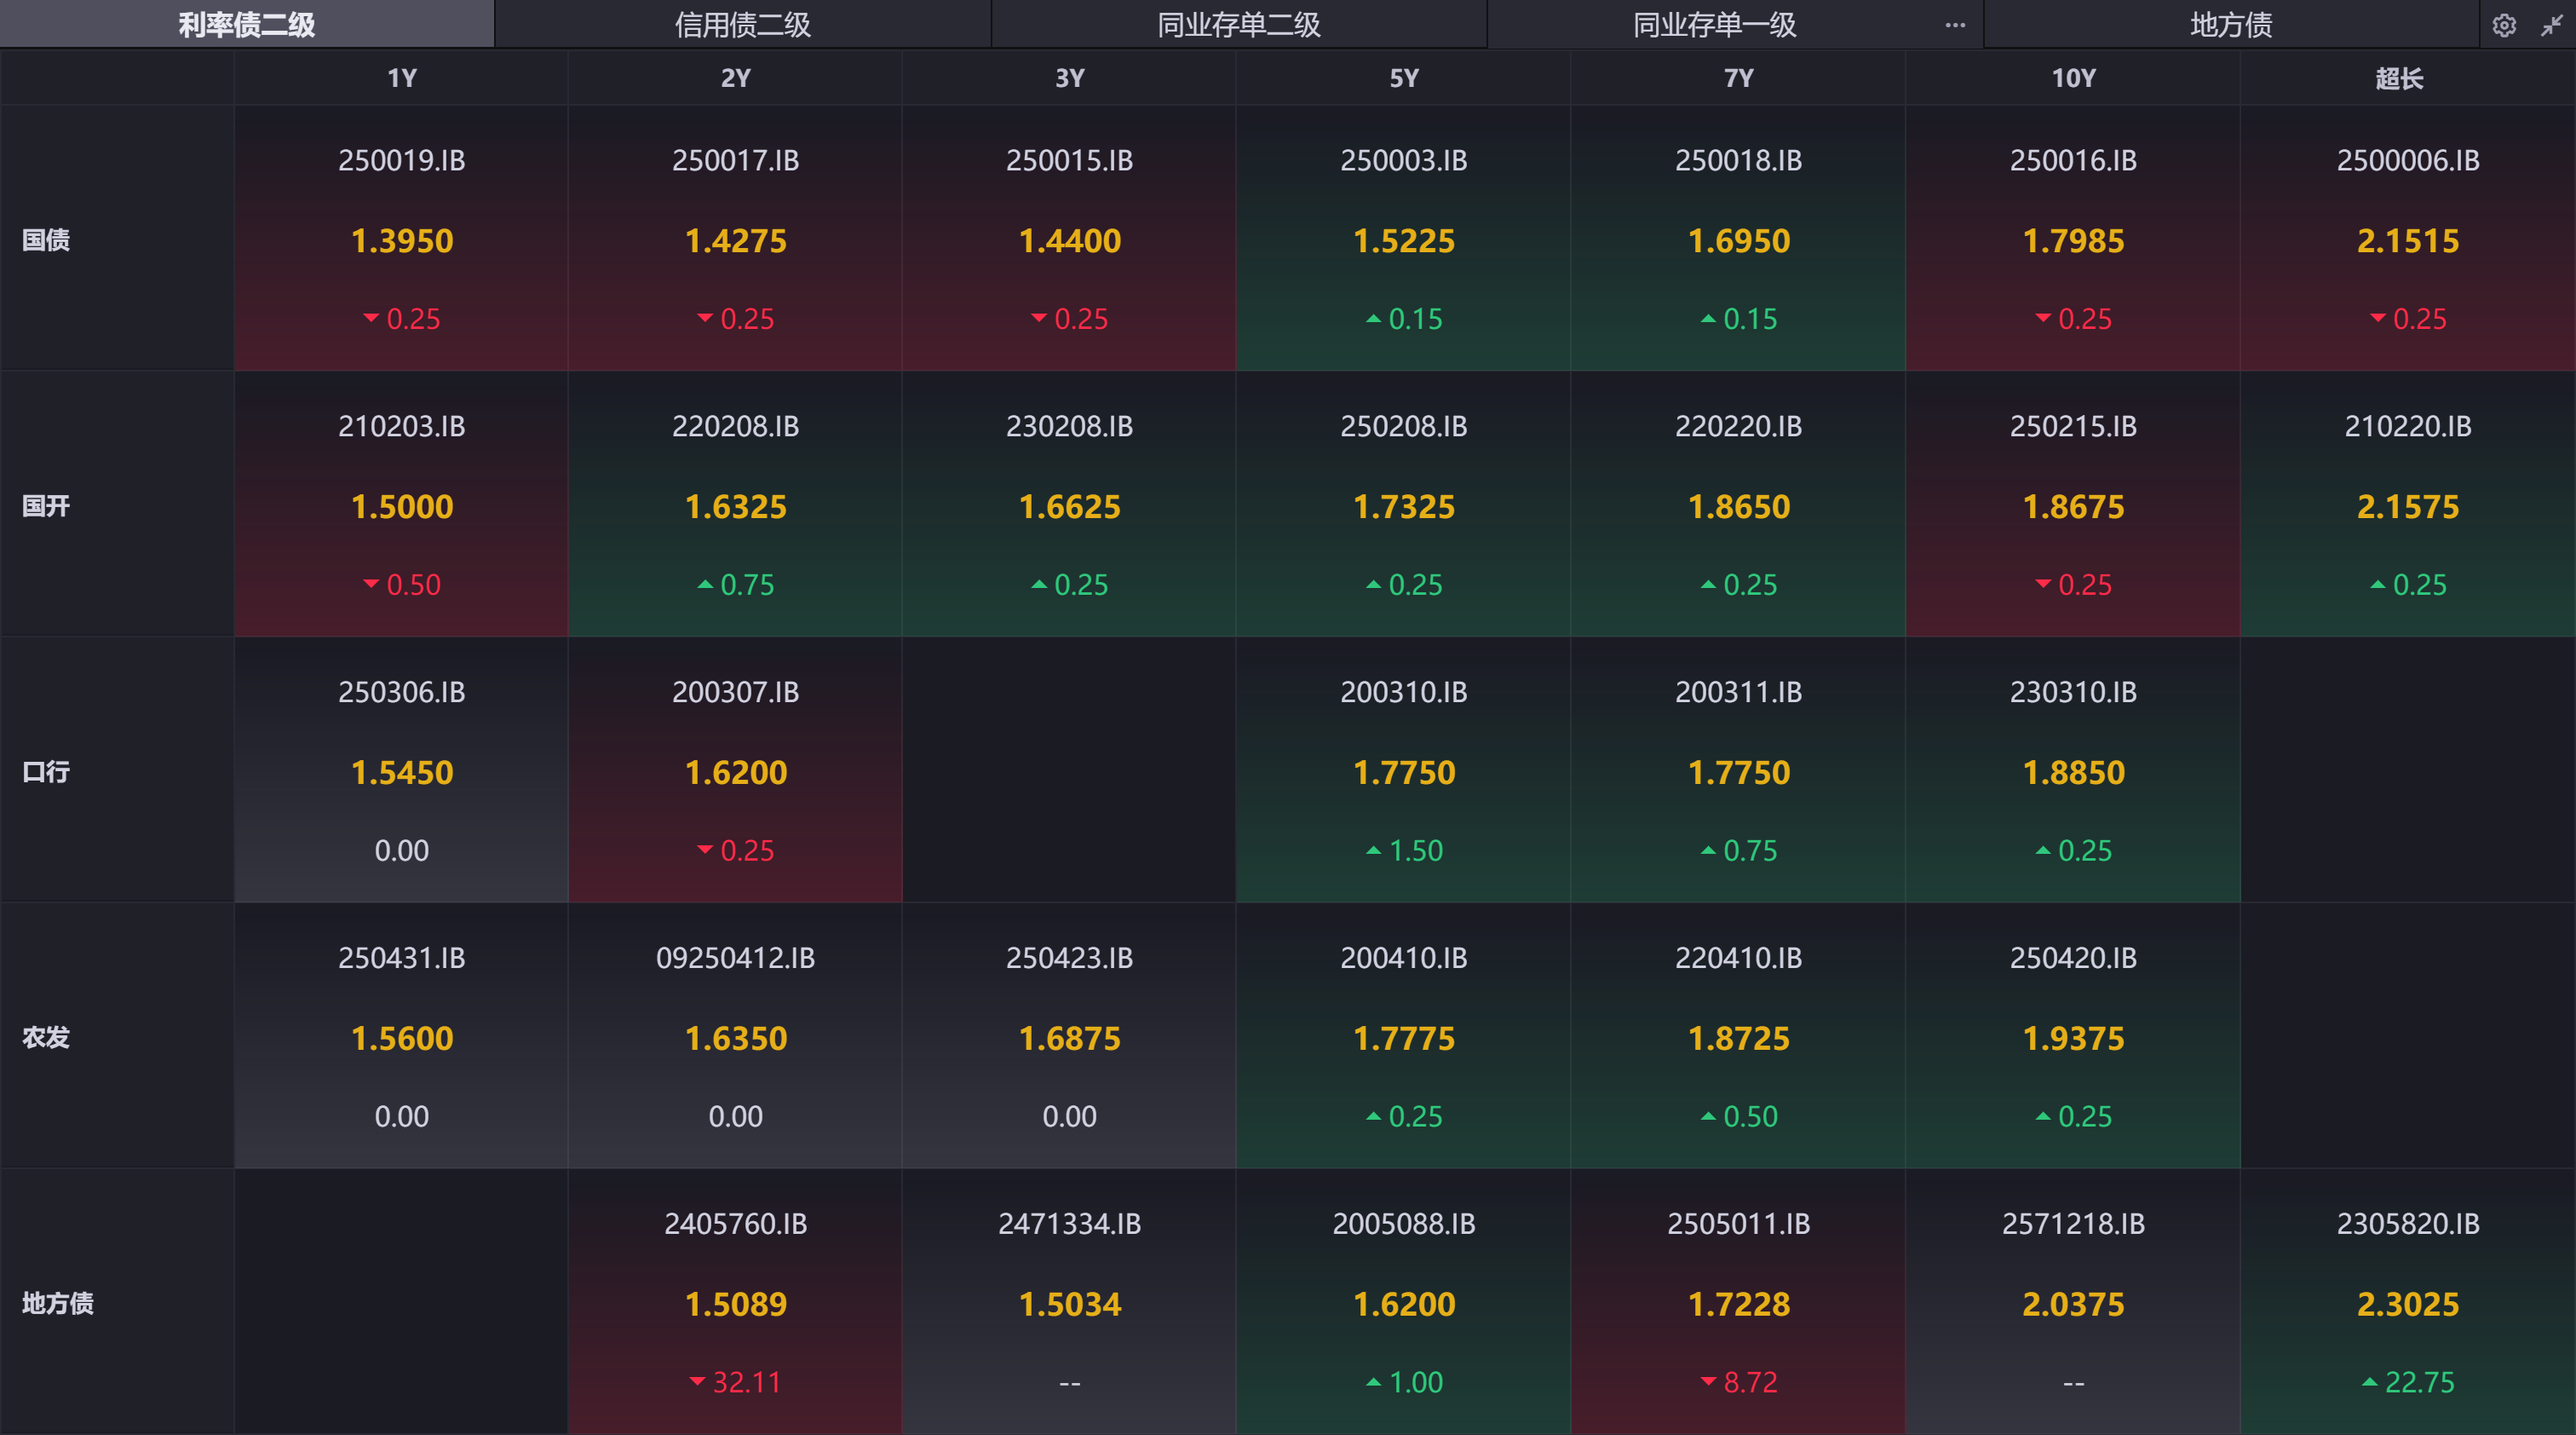Switch to the 同业存单二级 tab
The width and height of the screenshot is (2576, 1435).
click(1238, 25)
